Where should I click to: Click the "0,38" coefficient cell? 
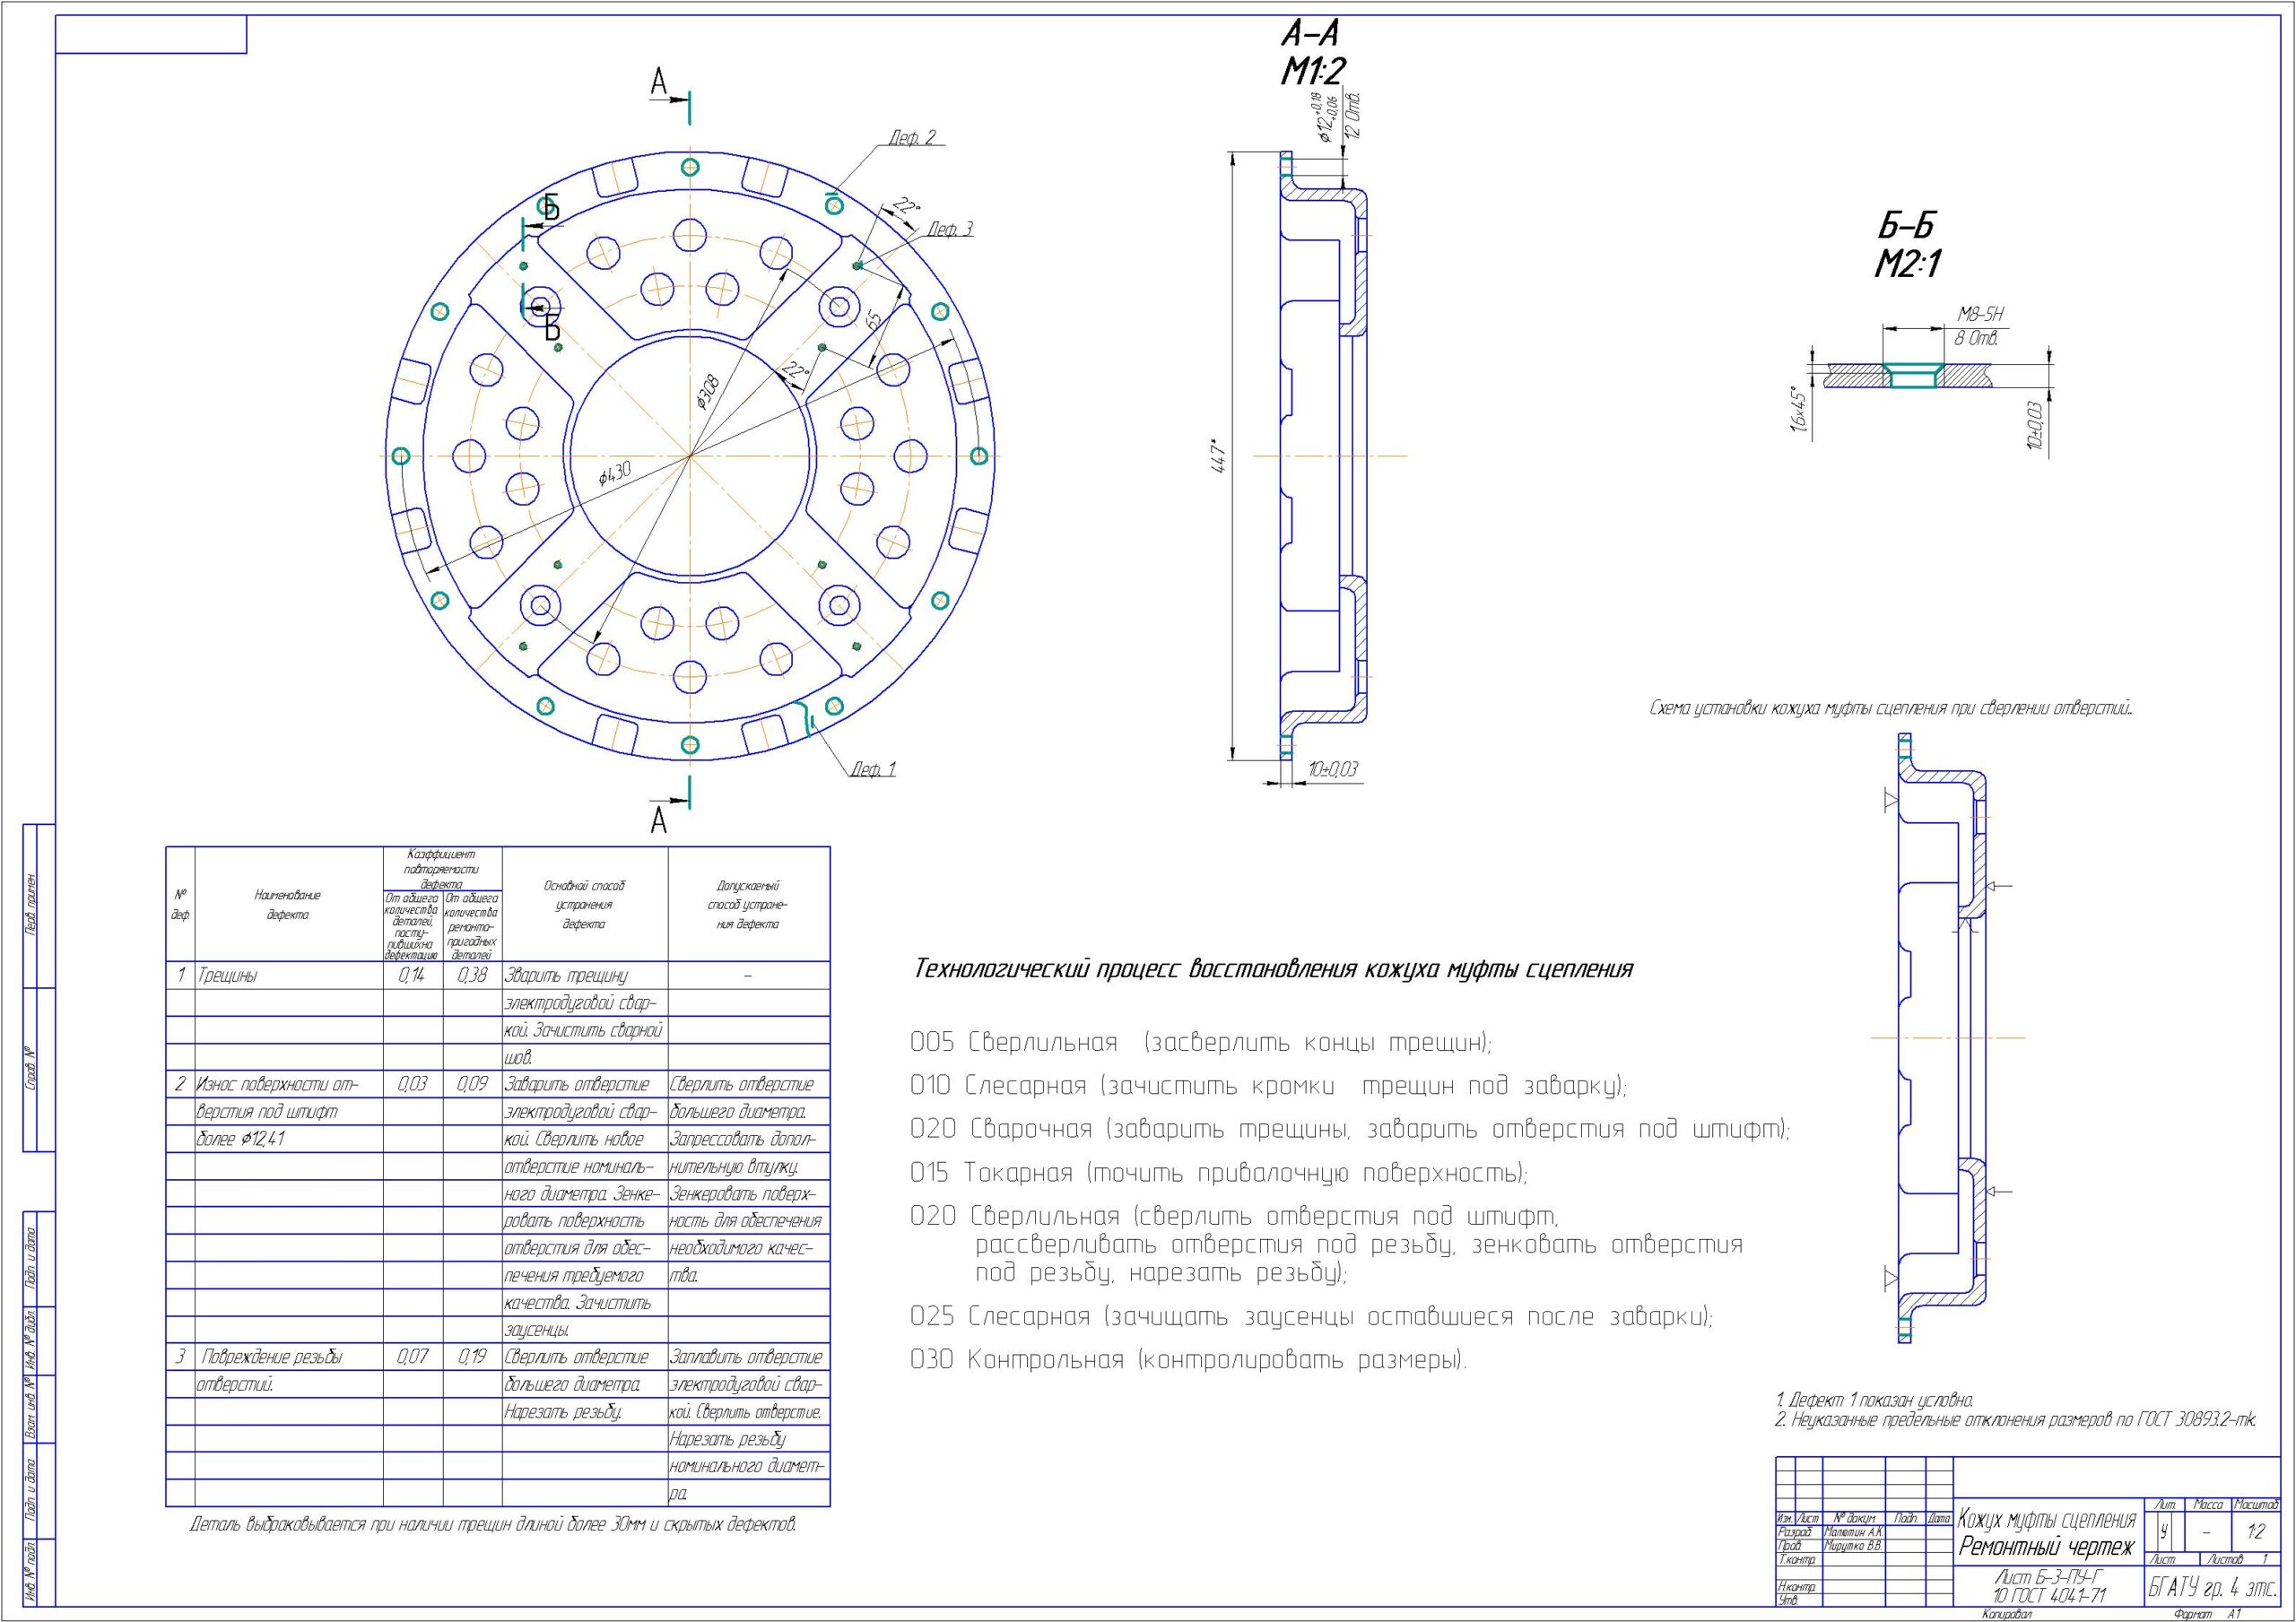472,975
